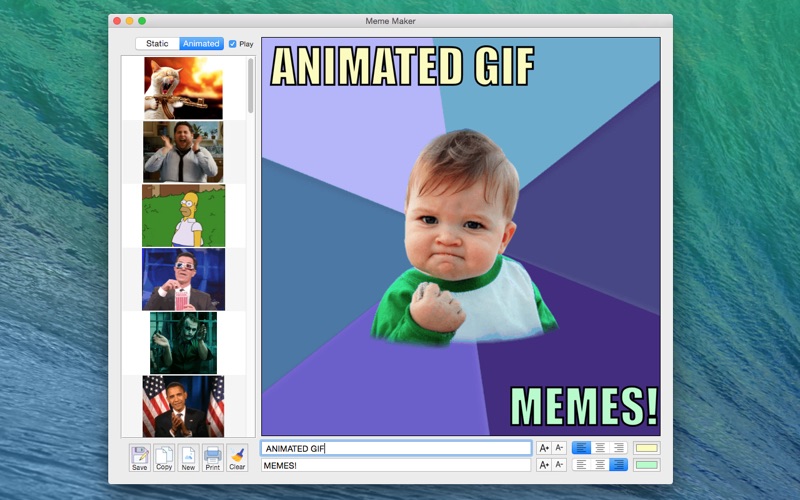
Task: Left-align the bottom caption
Action: 582,465
